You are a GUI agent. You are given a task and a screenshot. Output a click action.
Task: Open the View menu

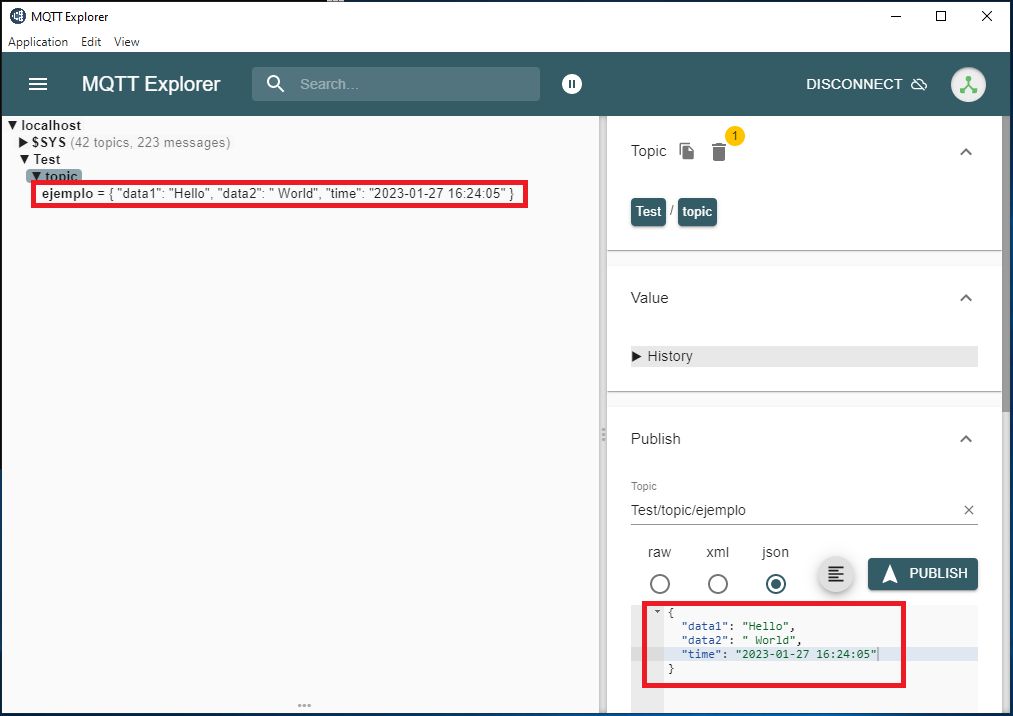click(127, 41)
